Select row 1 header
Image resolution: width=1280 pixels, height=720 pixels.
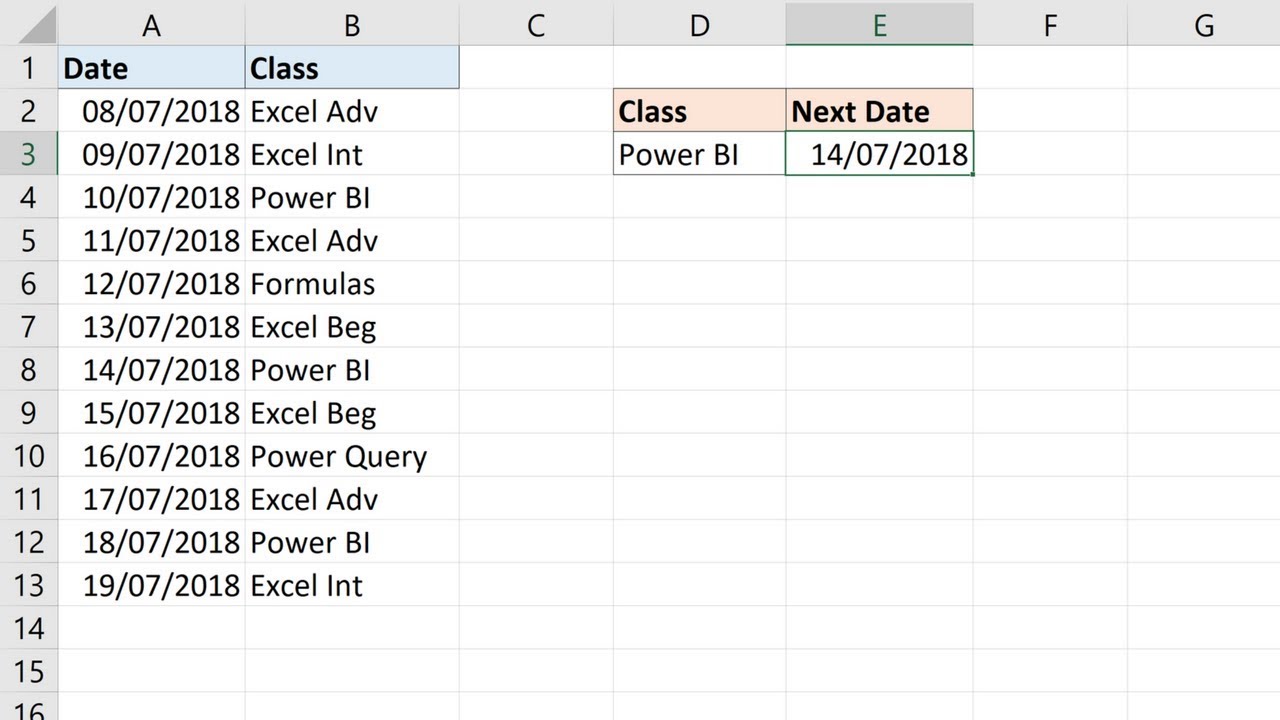click(28, 68)
